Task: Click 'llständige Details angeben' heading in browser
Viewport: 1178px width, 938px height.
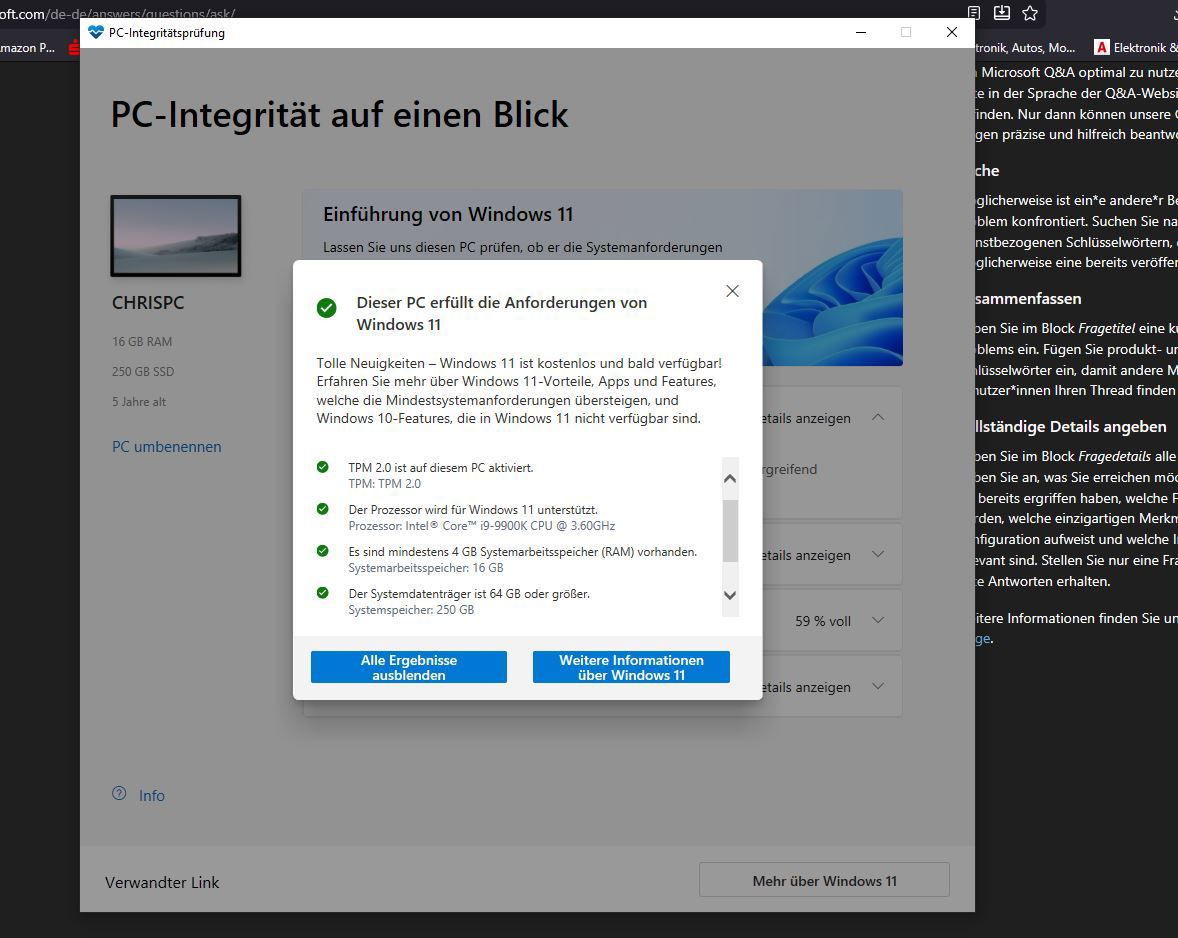Action: (1071, 427)
